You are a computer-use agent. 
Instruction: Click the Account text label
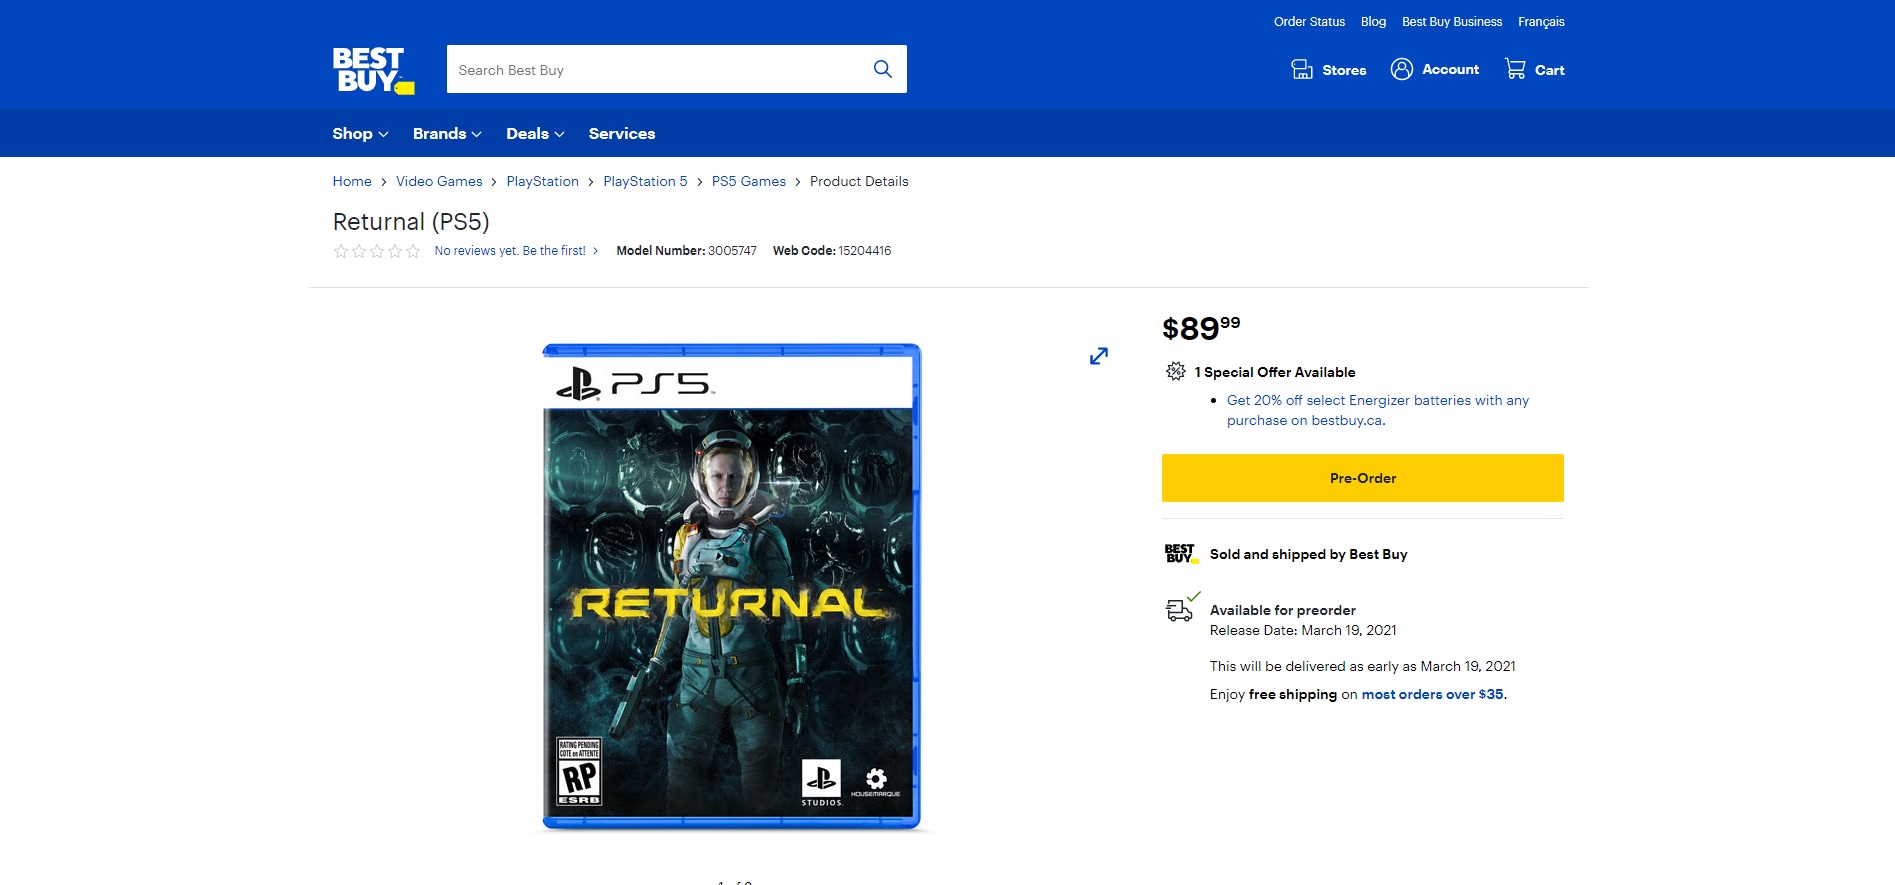pyautogui.click(x=1450, y=69)
